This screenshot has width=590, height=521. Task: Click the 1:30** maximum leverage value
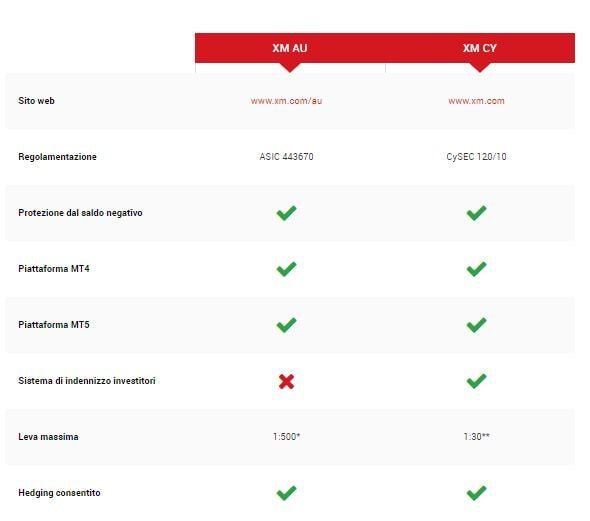click(476, 437)
